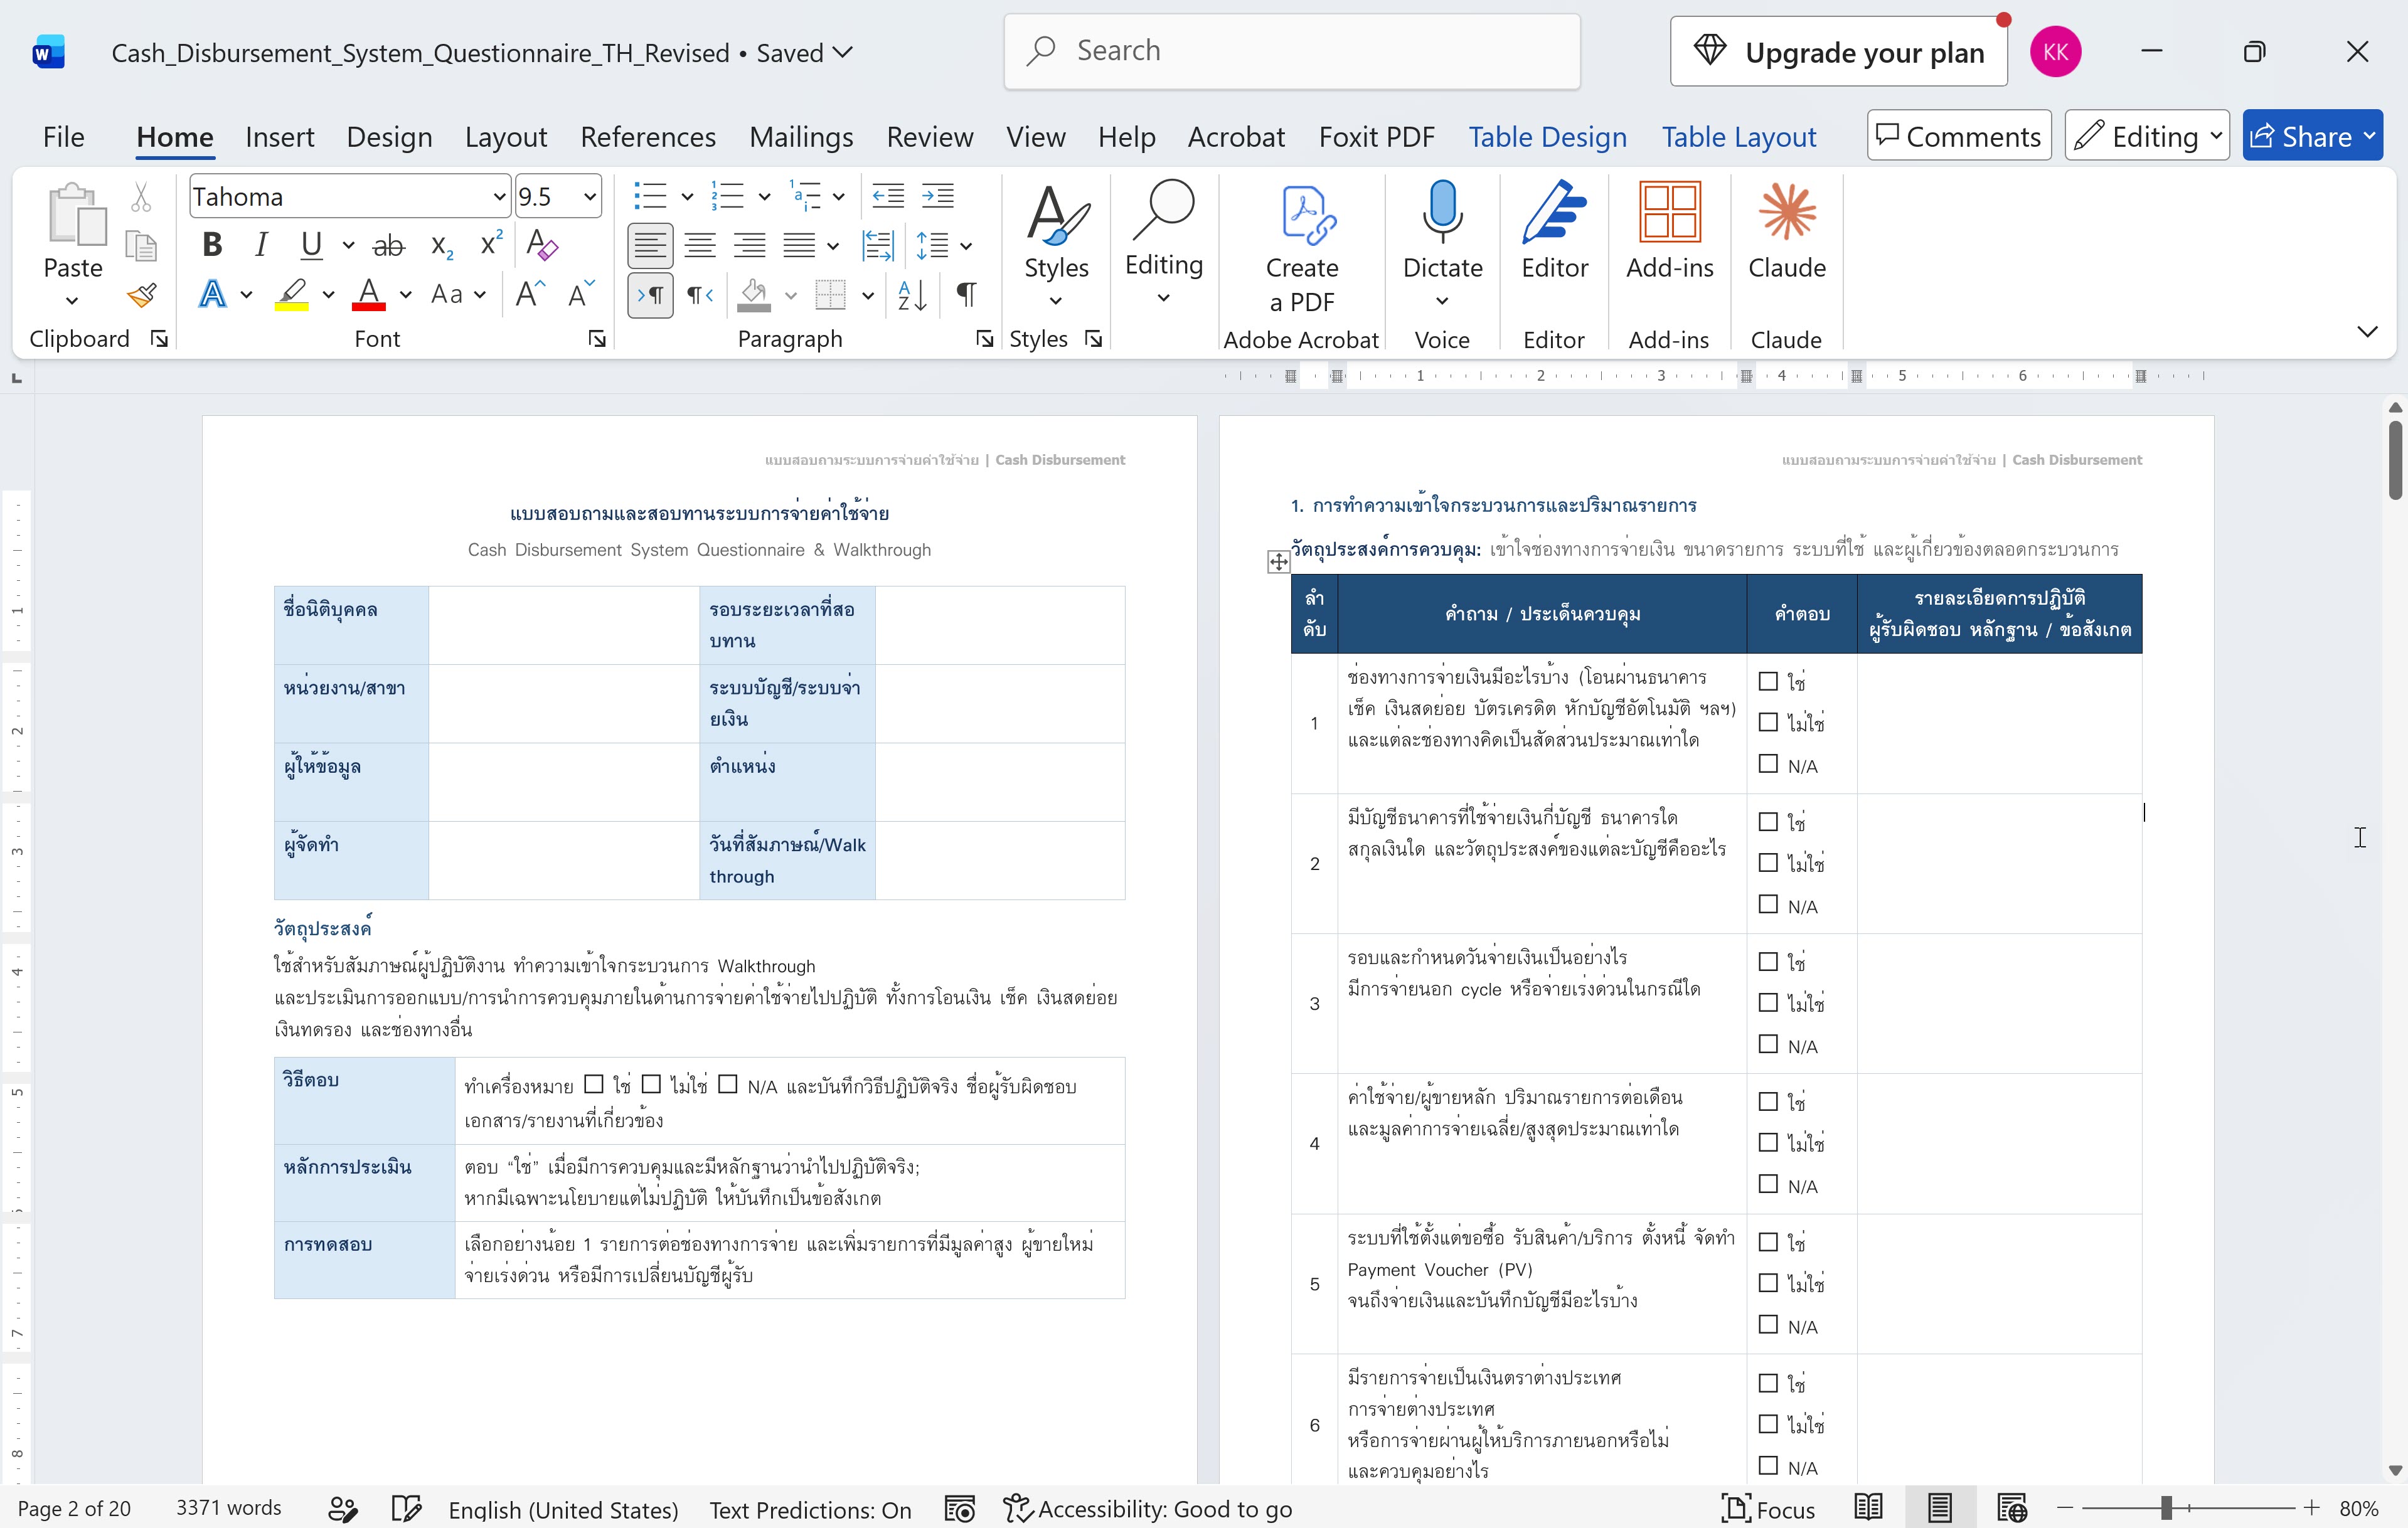The height and width of the screenshot is (1528, 2408).
Task: Collapse the ribbon with chevron
Action: click(2367, 332)
